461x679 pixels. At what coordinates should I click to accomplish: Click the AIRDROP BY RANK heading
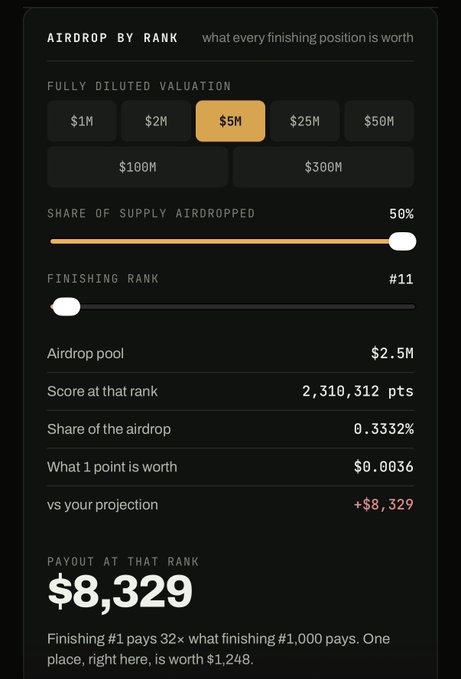[x=113, y=38]
